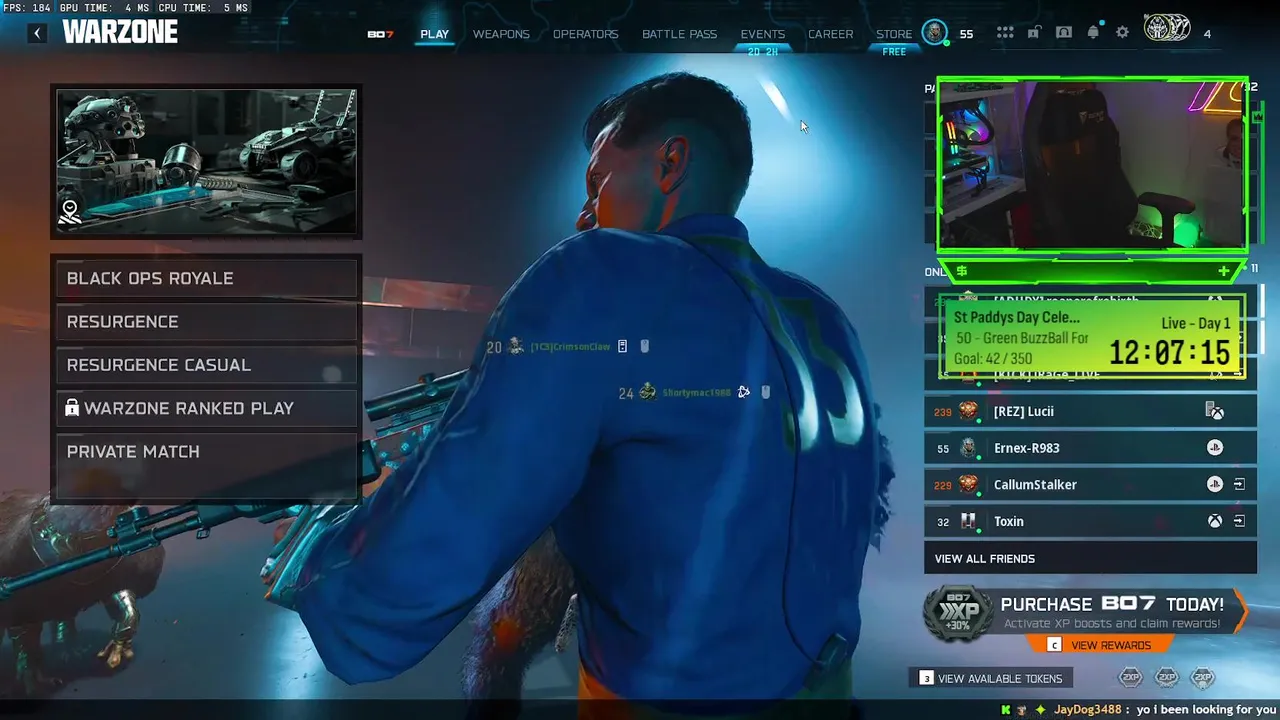The height and width of the screenshot is (720, 1280).
Task: Open the OPERATORS tab
Action: pos(585,34)
